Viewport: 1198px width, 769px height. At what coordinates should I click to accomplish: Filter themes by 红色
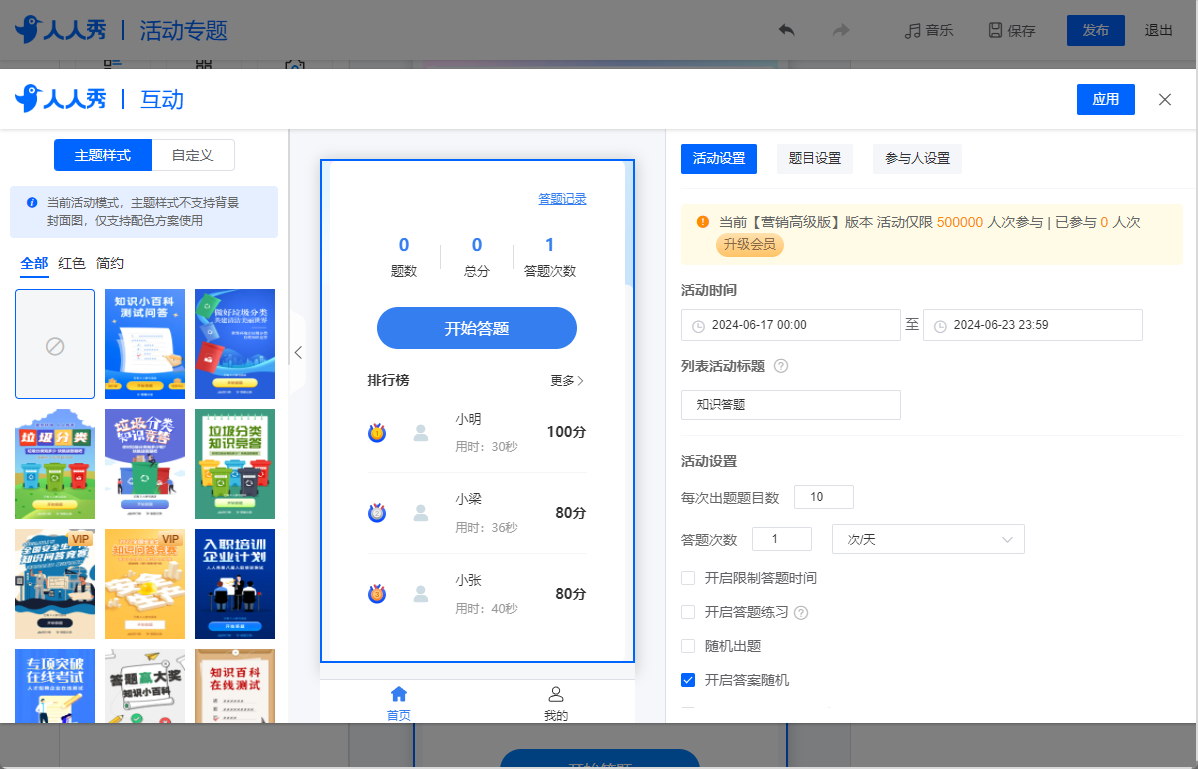click(x=72, y=263)
